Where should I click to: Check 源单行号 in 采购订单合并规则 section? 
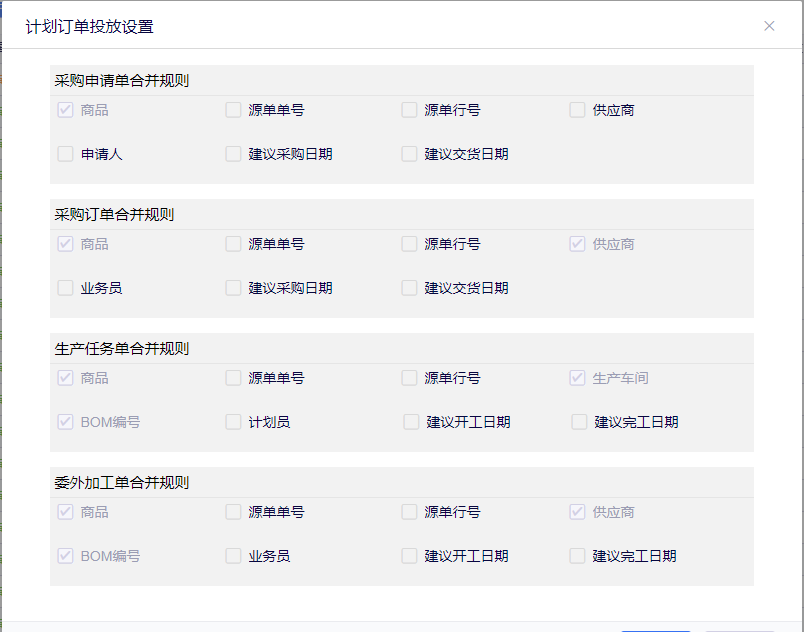pos(409,244)
